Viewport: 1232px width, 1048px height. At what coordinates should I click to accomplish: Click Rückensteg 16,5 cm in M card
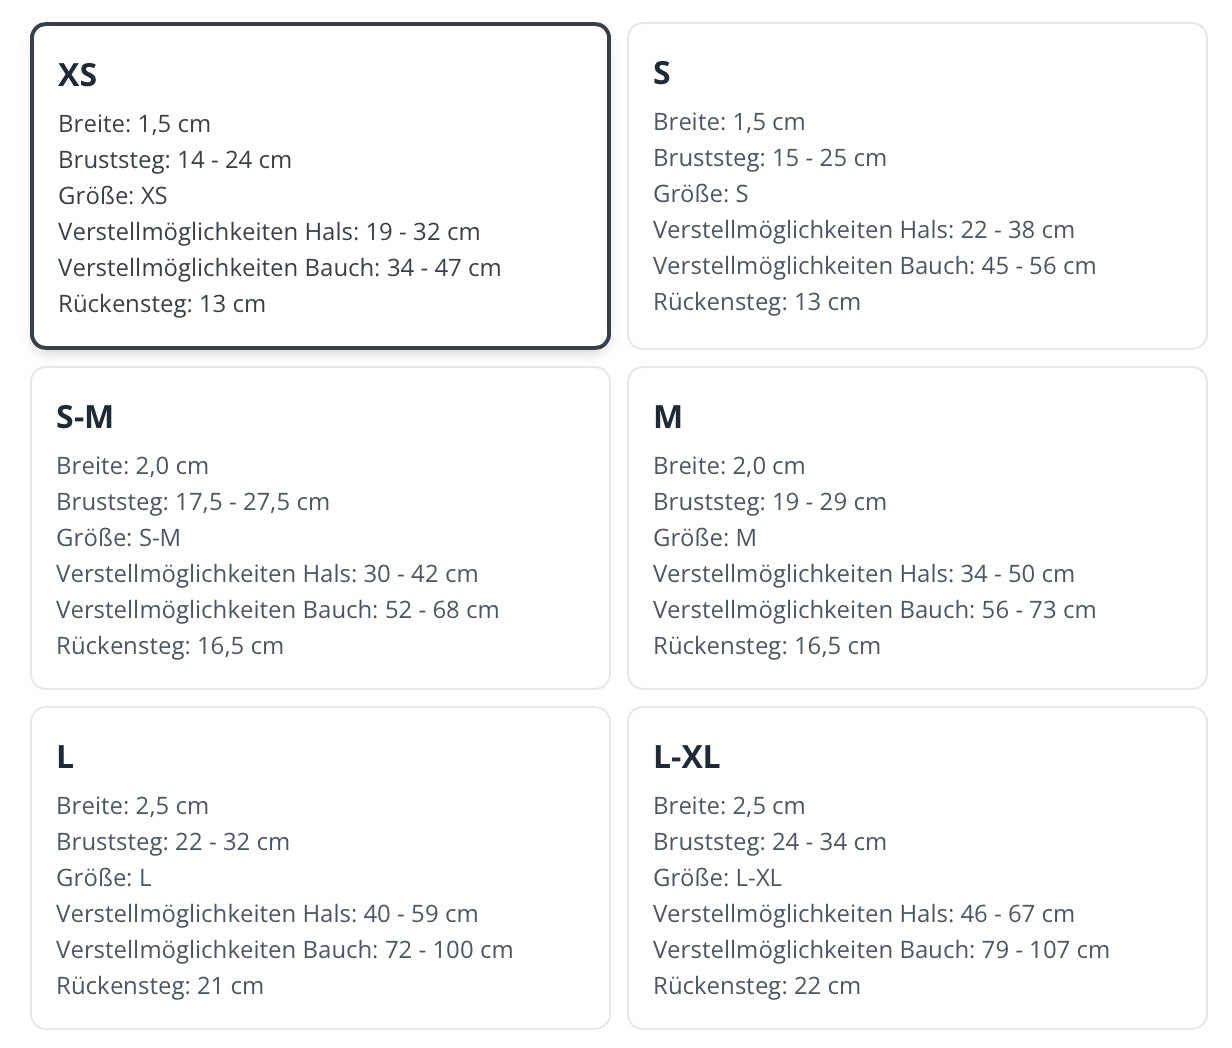[x=766, y=646]
